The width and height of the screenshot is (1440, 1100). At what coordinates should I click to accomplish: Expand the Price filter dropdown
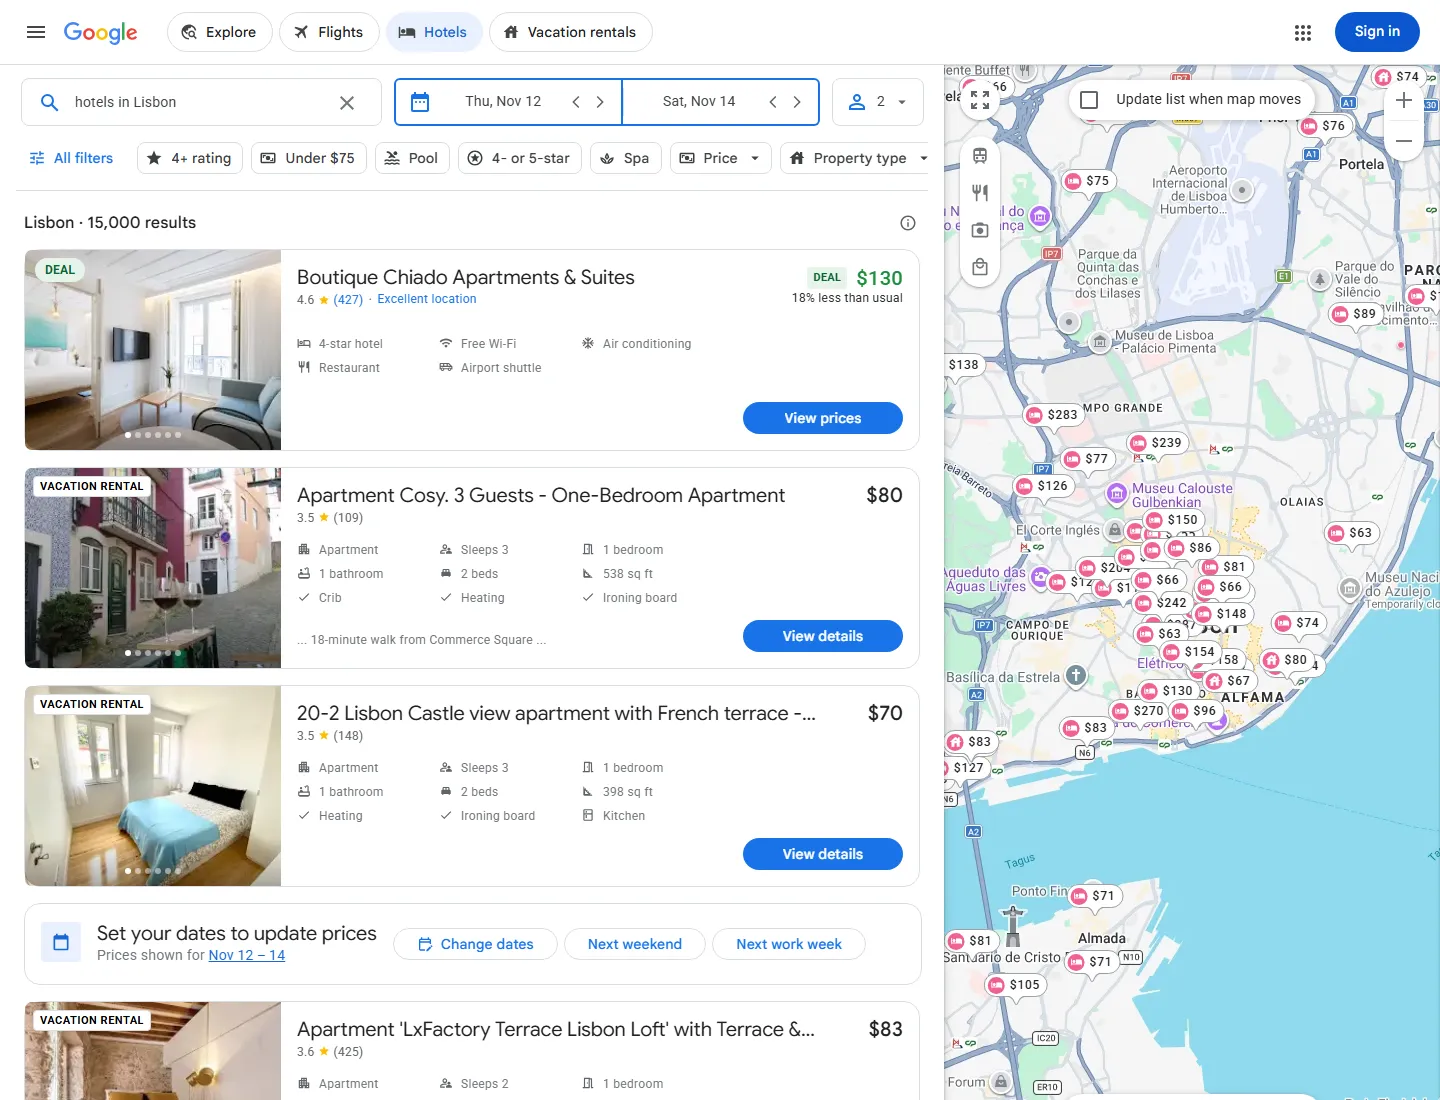pos(720,158)
